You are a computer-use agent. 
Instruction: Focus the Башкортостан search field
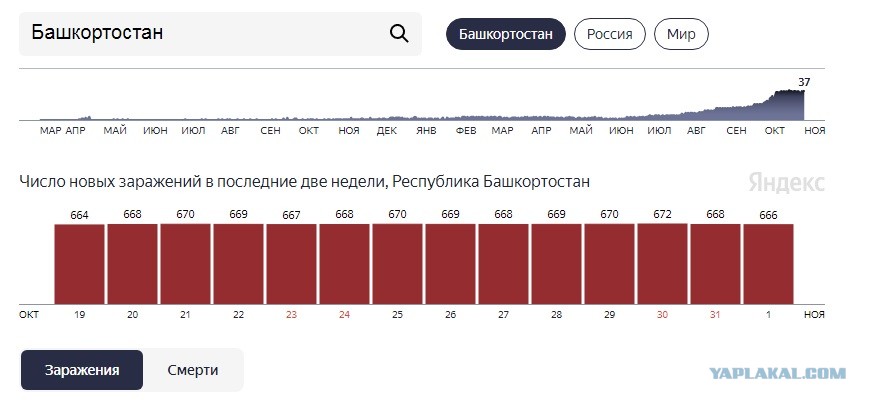coord(220,34)
